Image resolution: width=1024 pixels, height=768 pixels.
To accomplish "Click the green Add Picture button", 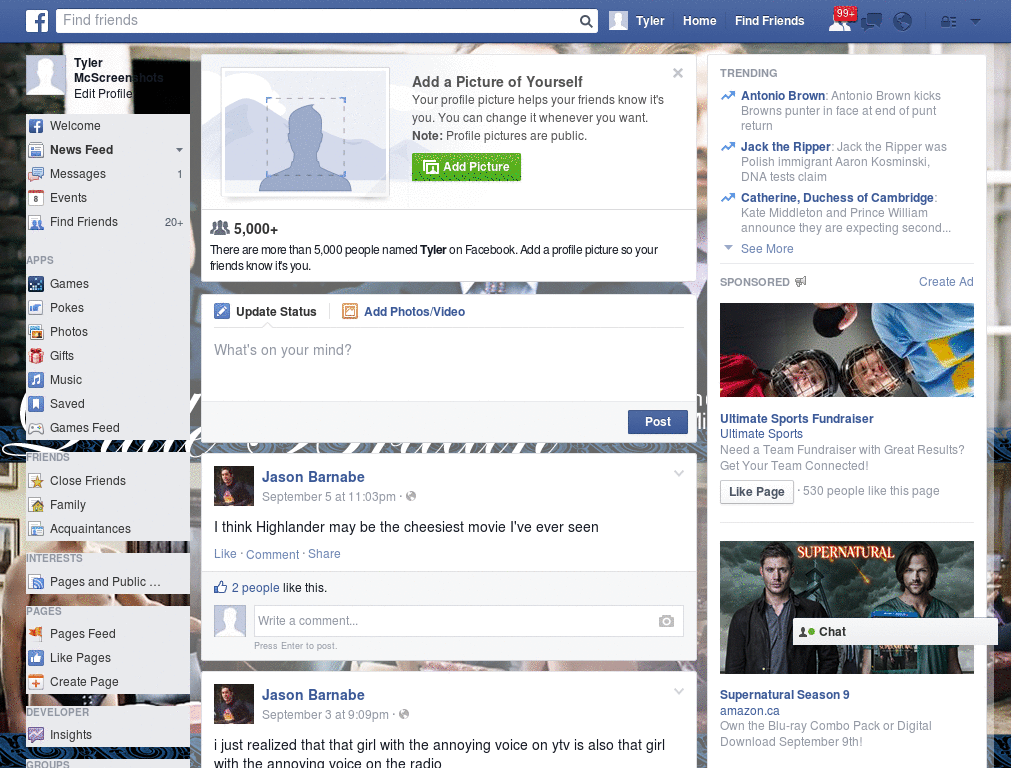I will coord(466,167).
